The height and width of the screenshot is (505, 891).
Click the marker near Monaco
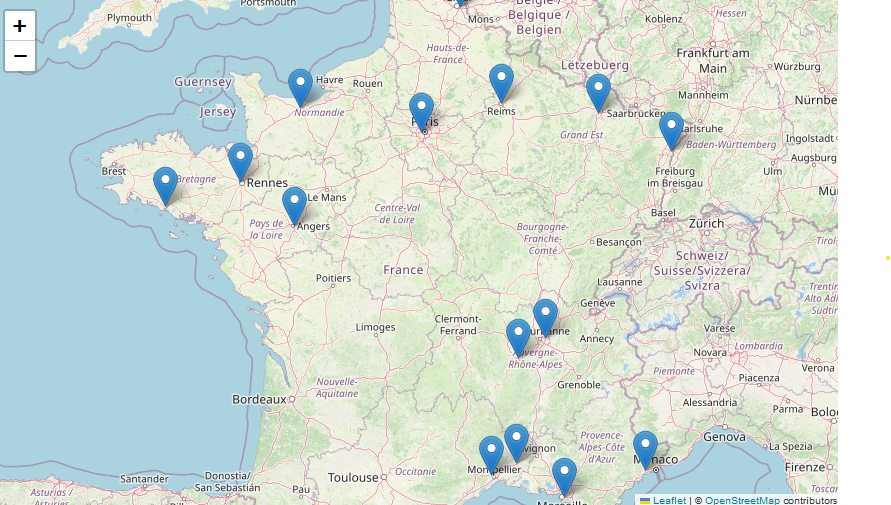coord(645,448)
